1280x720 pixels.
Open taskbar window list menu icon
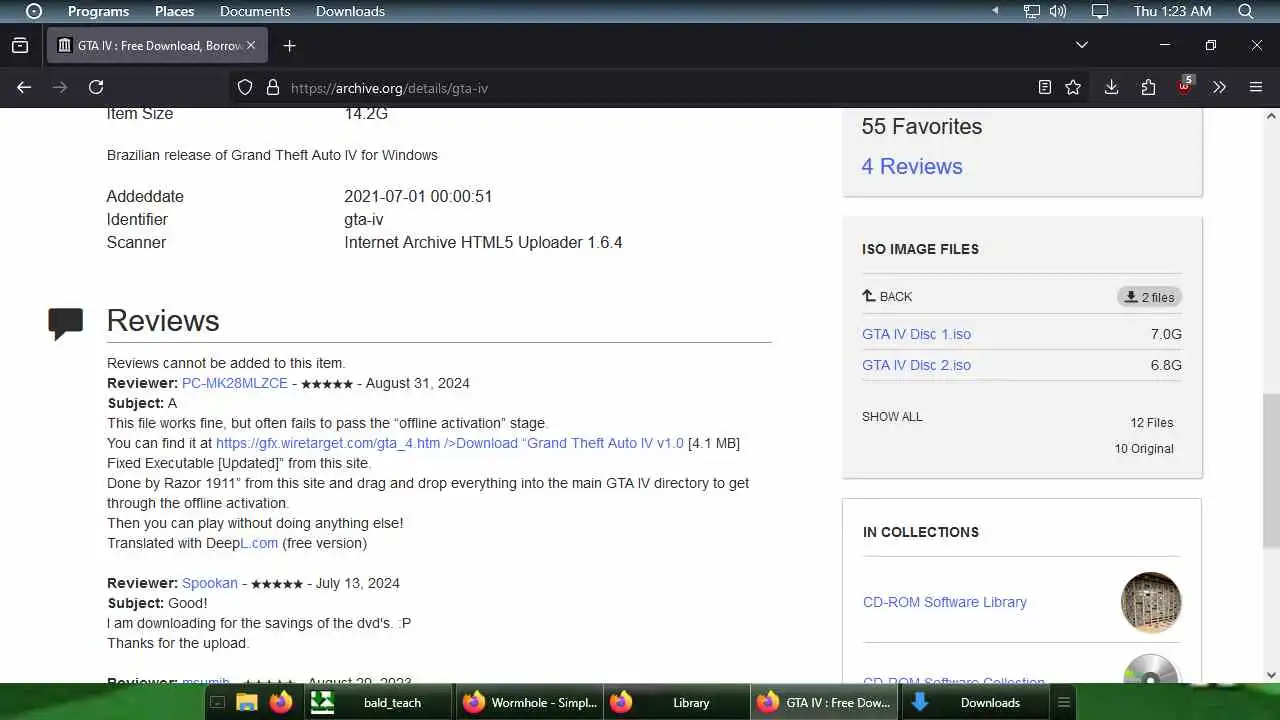tap(1064, 702)
